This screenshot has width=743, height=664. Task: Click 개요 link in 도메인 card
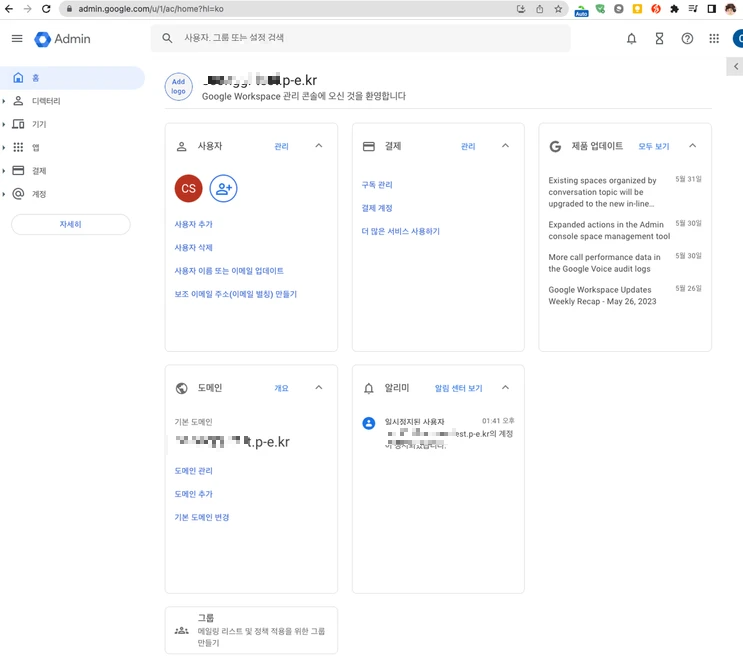click(x=281, y=388)
